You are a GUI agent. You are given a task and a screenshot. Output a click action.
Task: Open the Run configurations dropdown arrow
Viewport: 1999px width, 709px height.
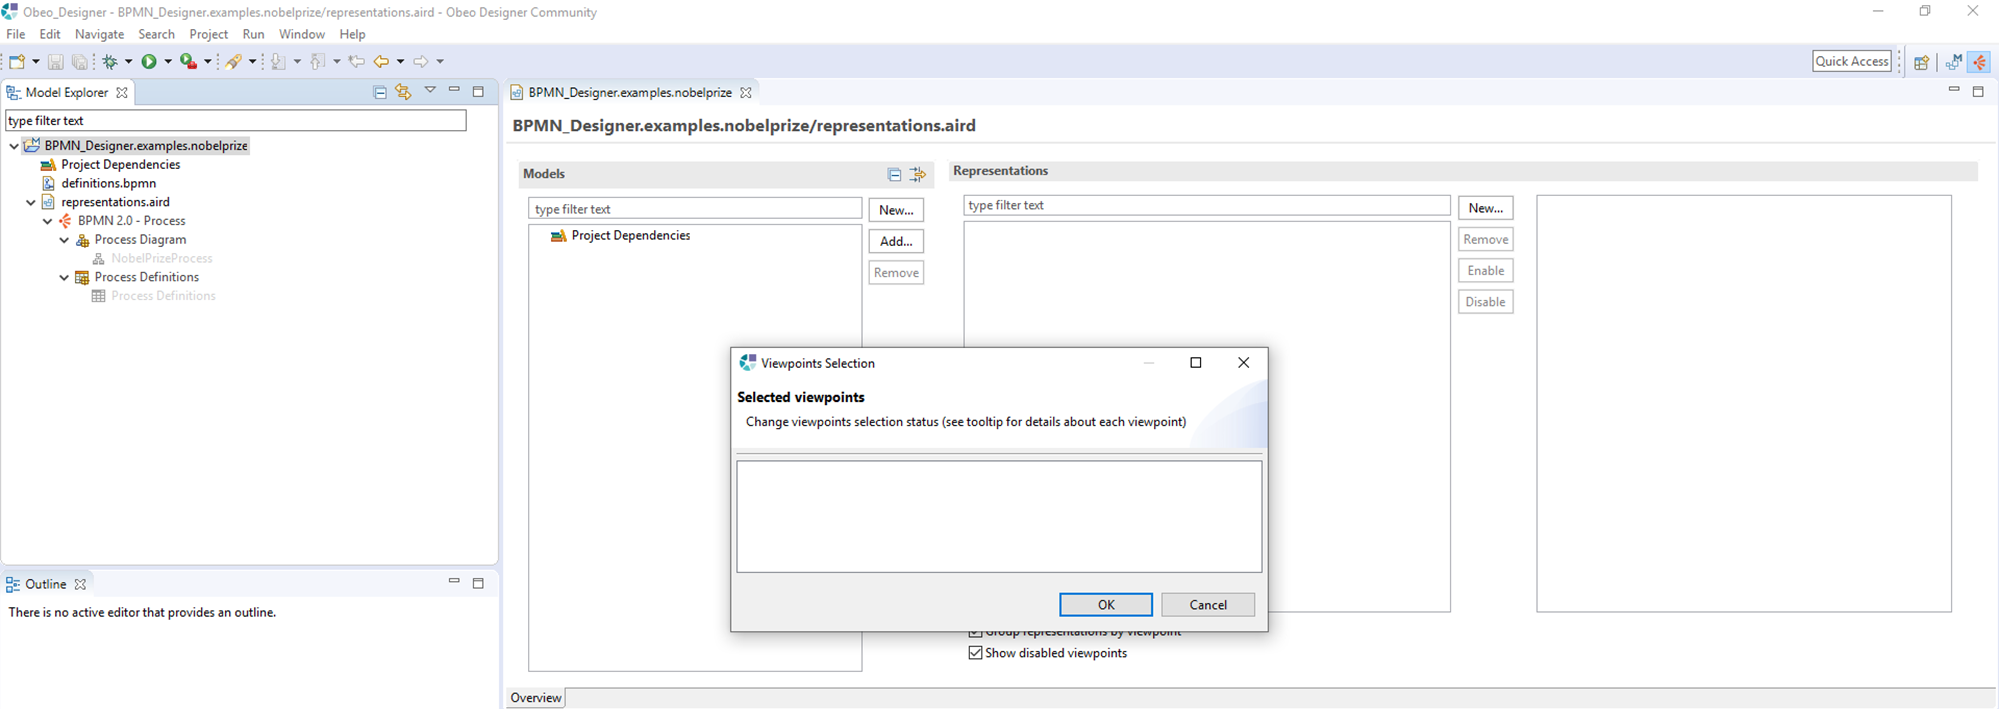tap(168, 62)
